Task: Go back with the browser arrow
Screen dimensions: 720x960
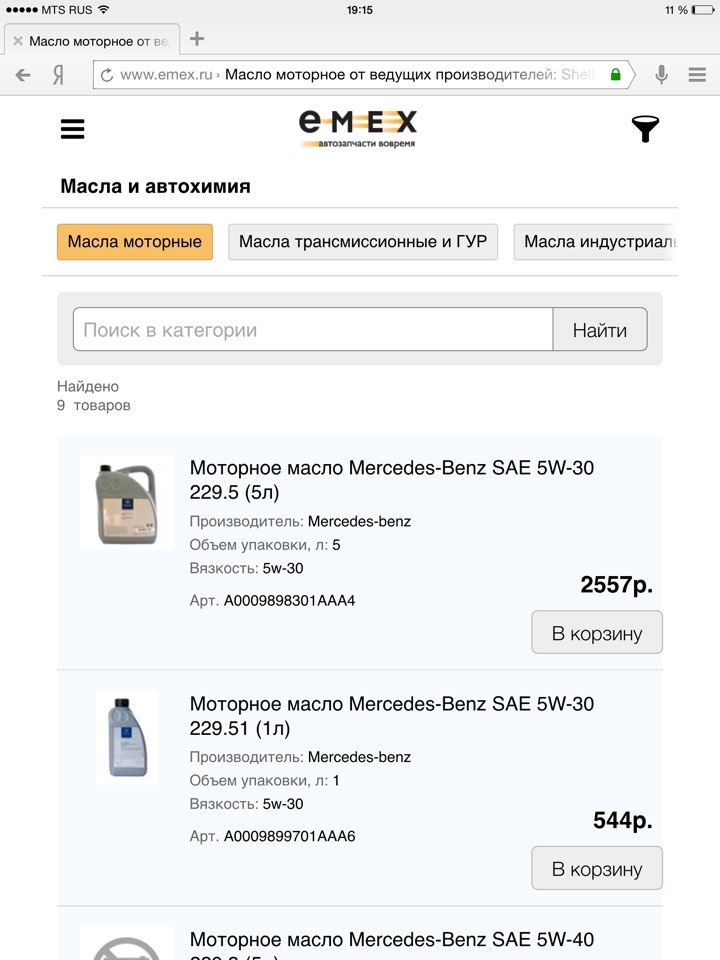Action: [x=23, y=75]
